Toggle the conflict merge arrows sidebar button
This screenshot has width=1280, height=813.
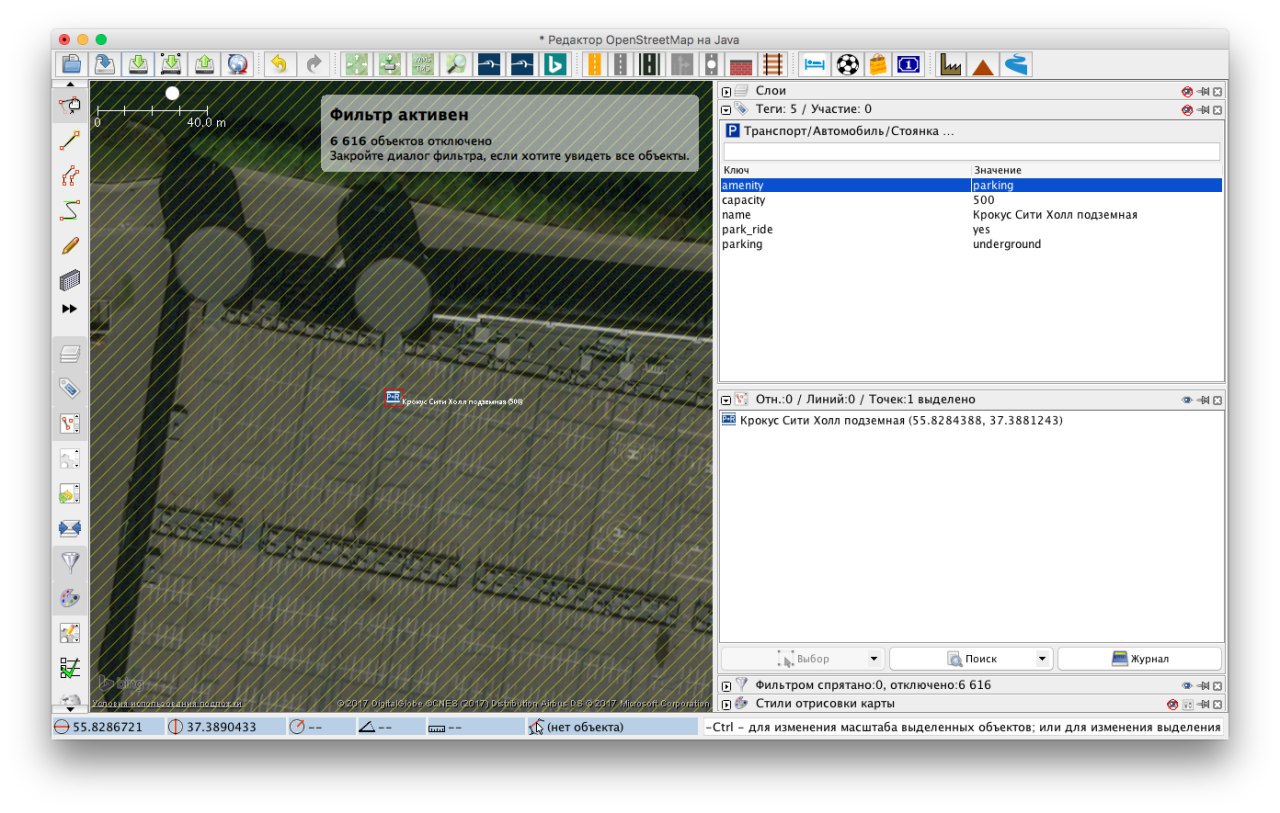pyautogui.click(x=70, y=528)
